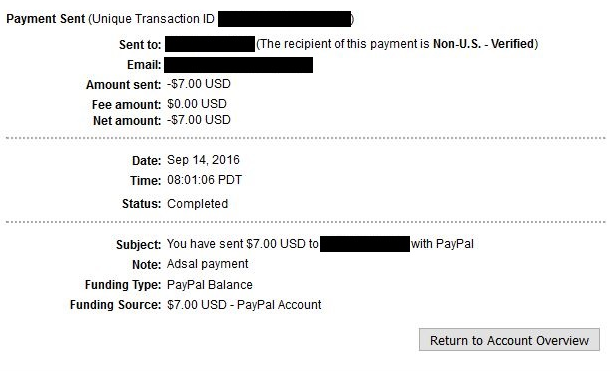This screenshot has width=612, height=371.
Task: Click the time 08:01:06 PDT
Action: (x=205, y=180)
